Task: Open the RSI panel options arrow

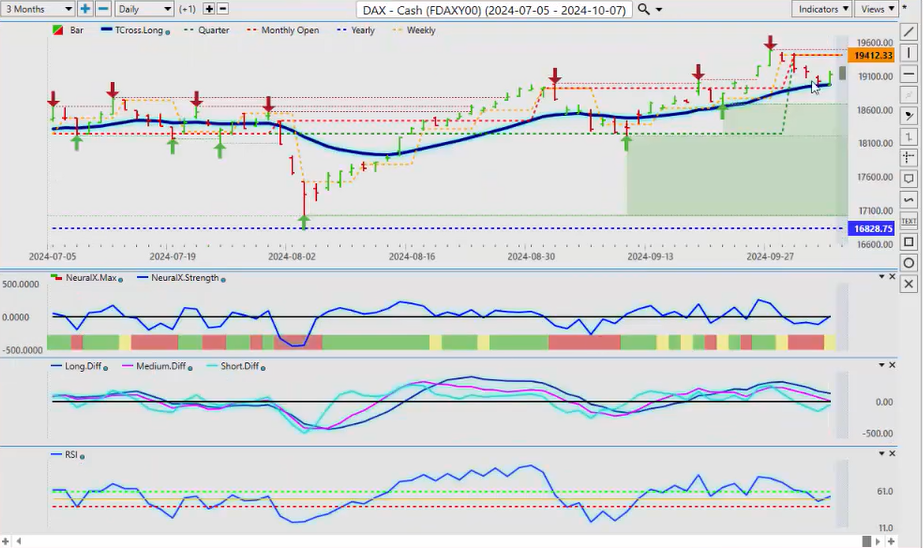Action: (x=882, y=453)
